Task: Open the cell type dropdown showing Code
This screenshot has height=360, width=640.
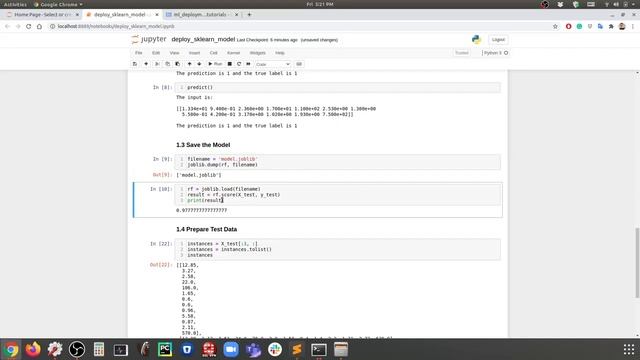Action: 273,64
